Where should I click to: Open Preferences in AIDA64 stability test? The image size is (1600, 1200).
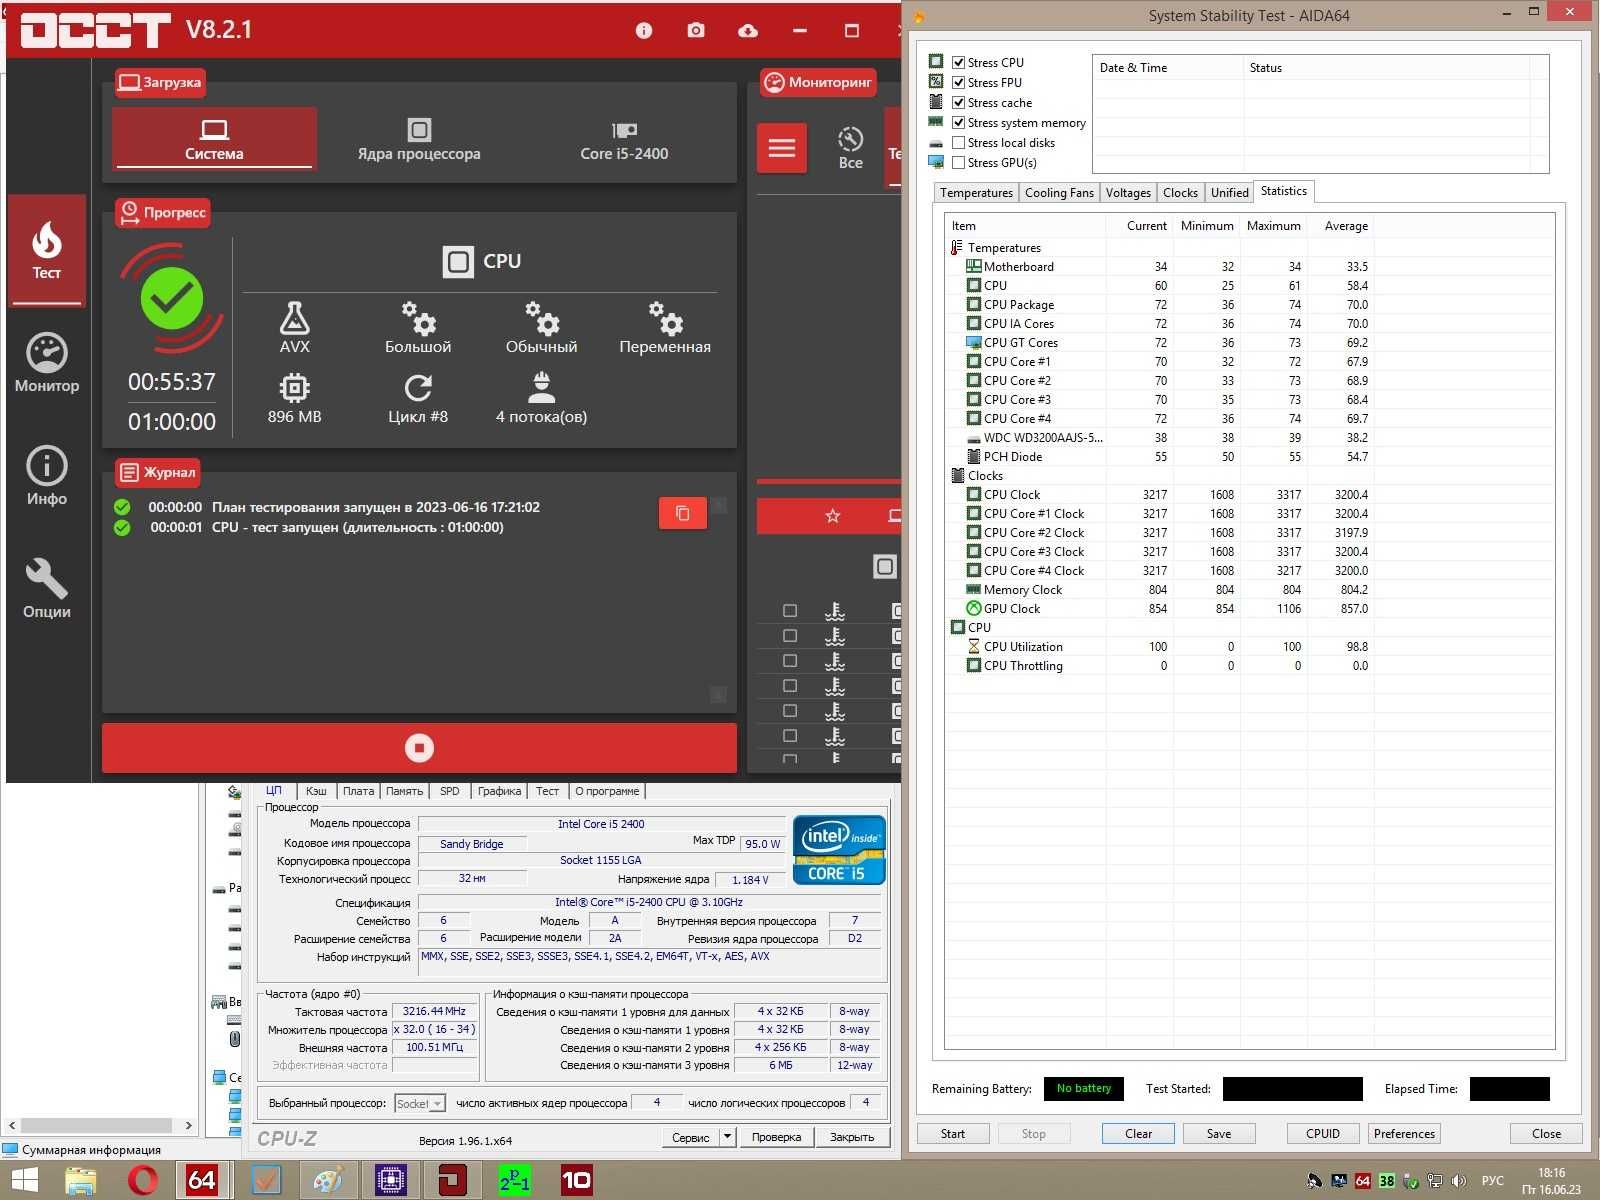coord(1404,1133)
